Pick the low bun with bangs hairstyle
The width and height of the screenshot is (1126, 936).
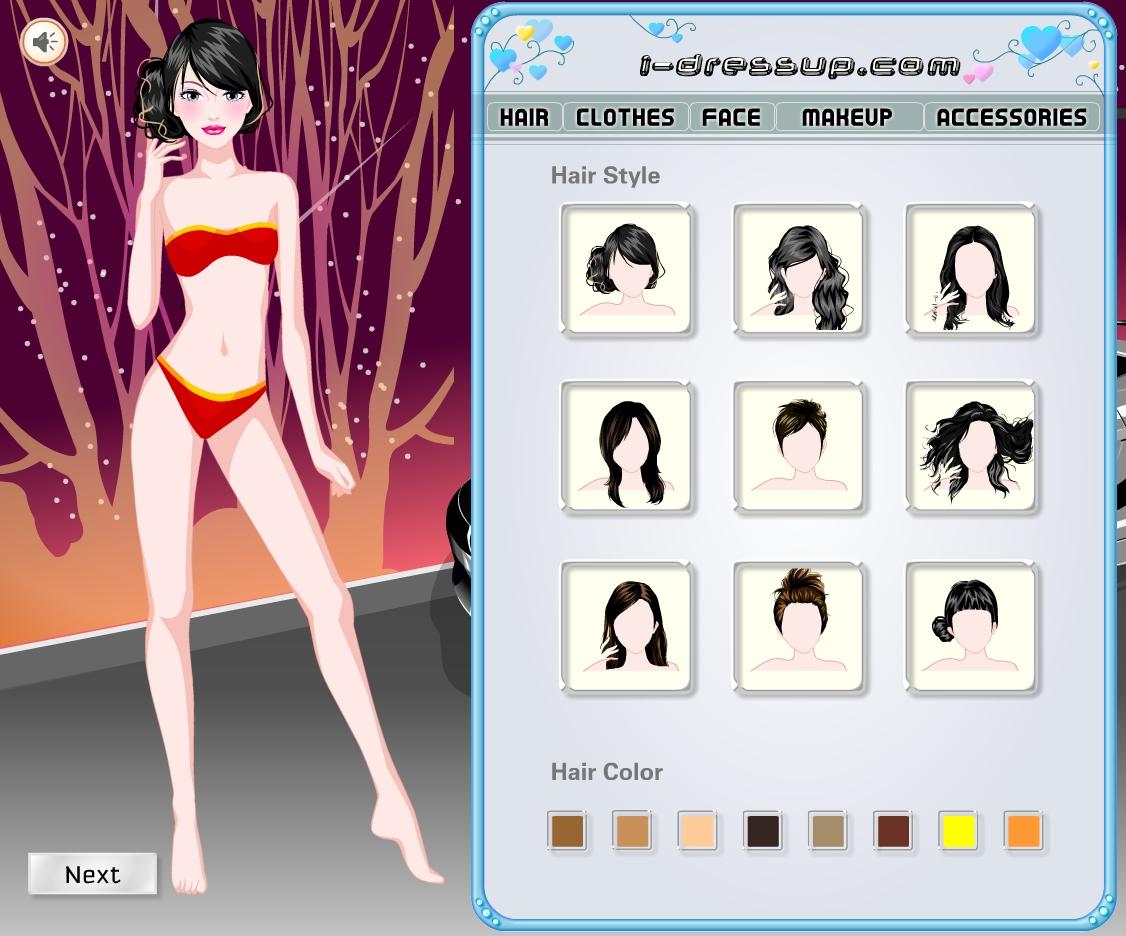click(971, 626)
